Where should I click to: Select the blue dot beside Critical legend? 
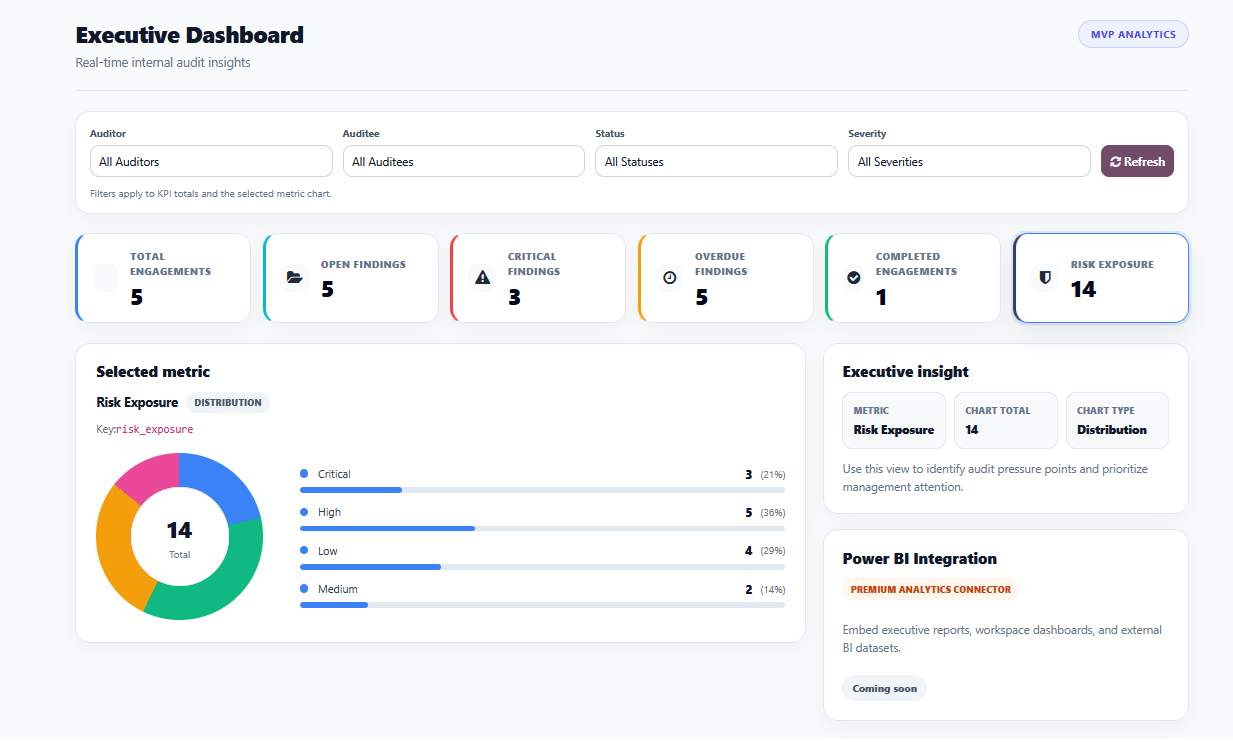[302, 473]
